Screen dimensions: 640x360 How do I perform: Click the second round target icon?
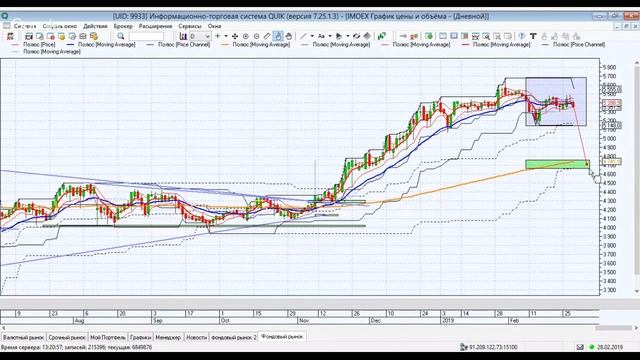(256, 36)
